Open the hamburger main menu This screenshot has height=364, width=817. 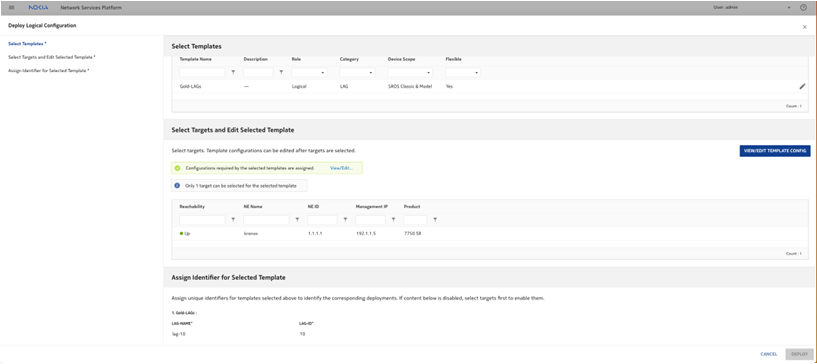12,7
